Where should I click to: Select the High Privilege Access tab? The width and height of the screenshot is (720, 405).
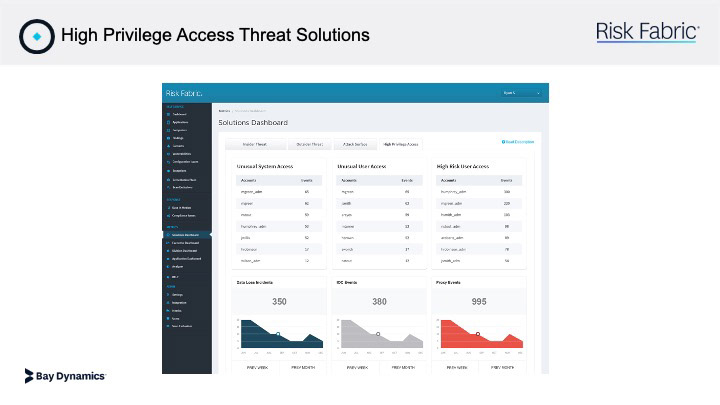click(x=400, y=144)
